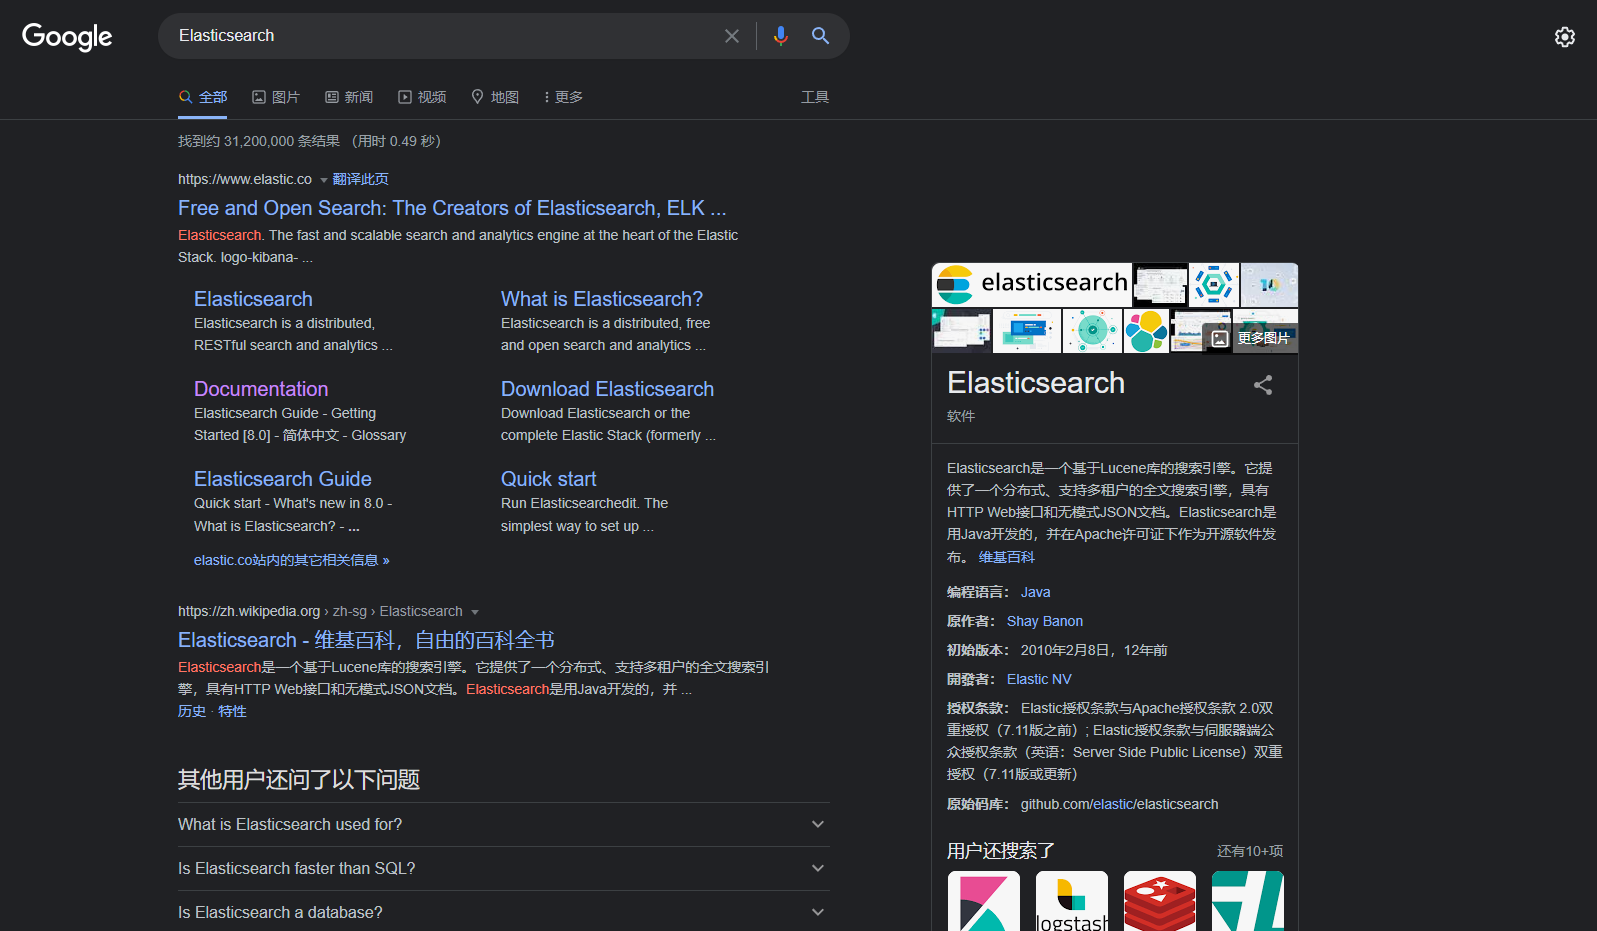Switch to the 全部 tab
Image resolution: width=1597 pixels, height=931 pixels.
click(x=203, y=97)
